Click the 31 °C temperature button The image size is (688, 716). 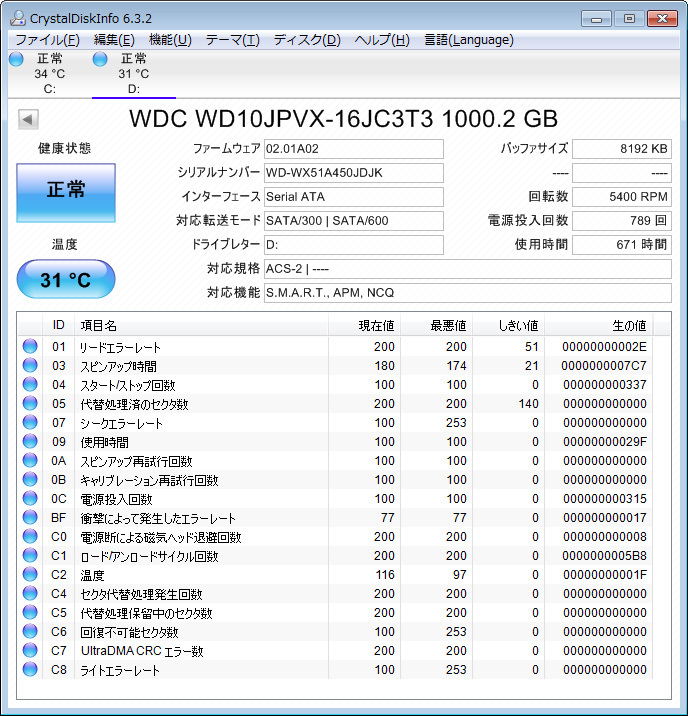click(66, 280)
